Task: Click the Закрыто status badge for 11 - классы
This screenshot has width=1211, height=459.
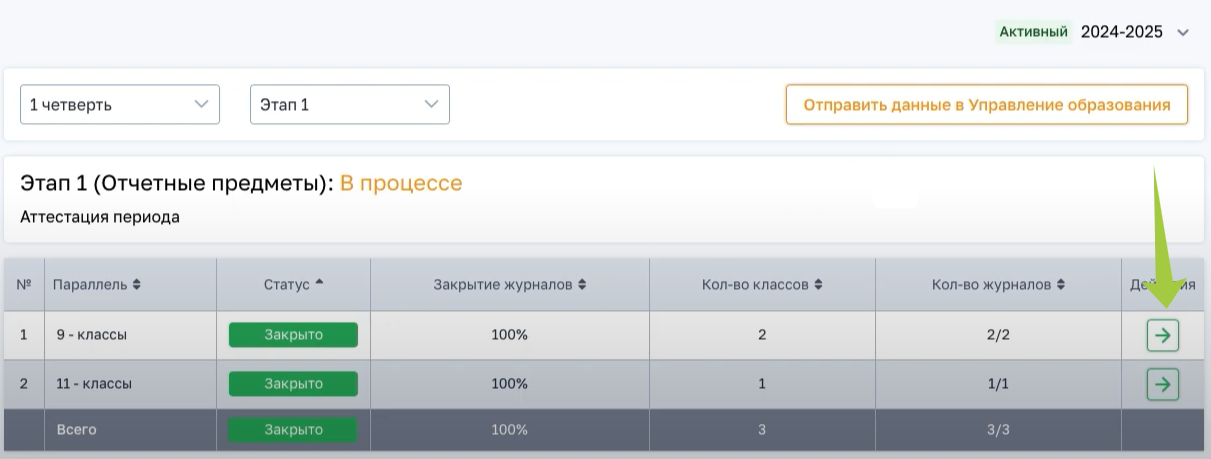Action: 293,384
